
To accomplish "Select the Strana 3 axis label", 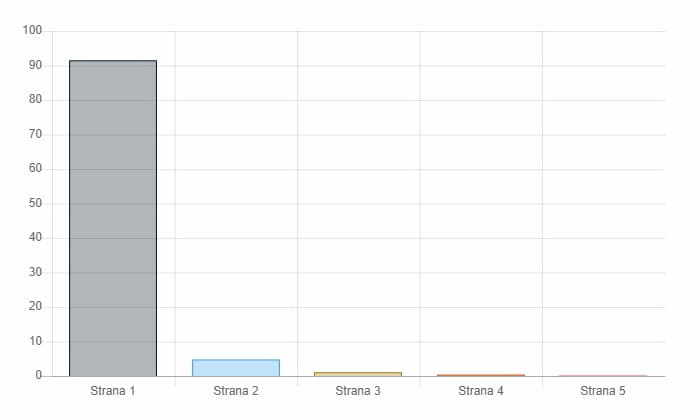I will point(358,390).
